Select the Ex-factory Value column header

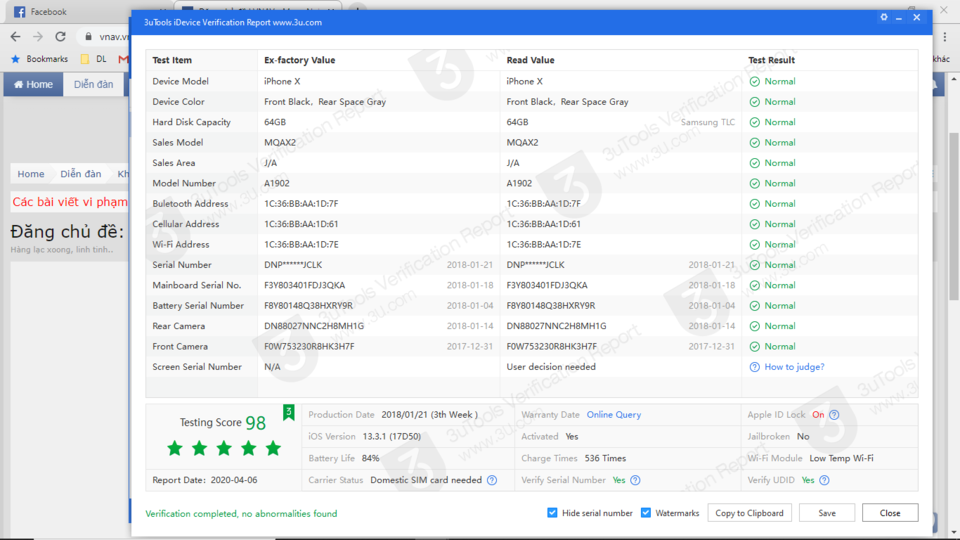click(299, 60)
